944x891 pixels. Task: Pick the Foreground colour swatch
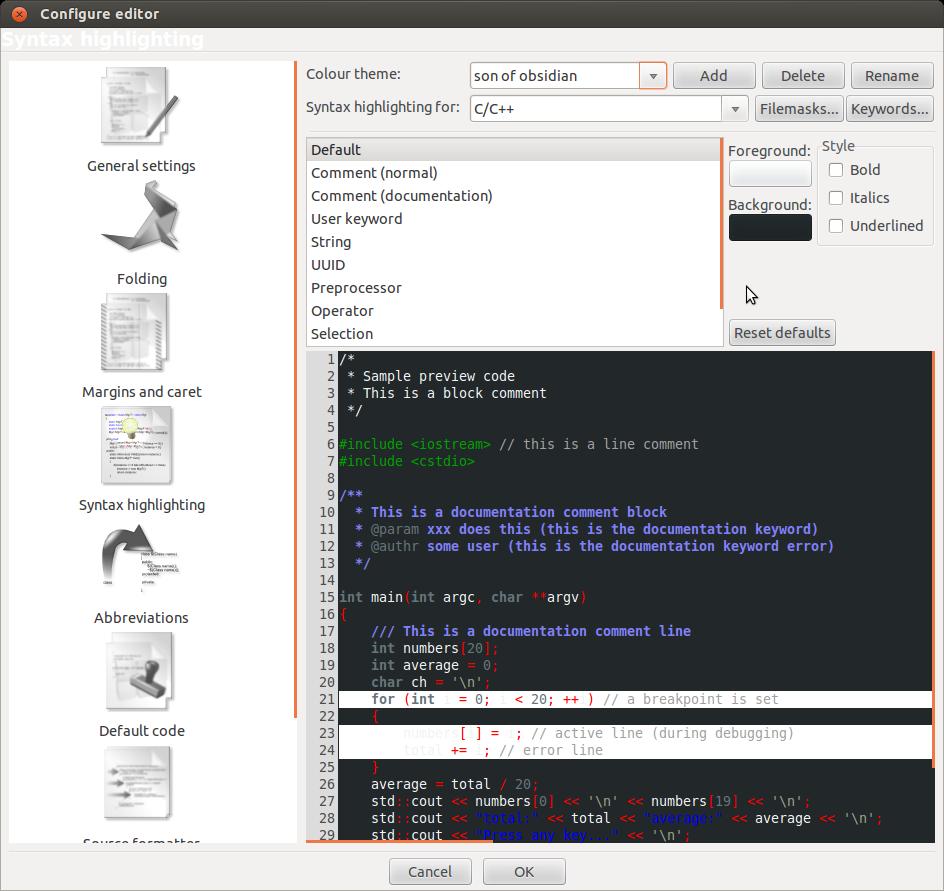tap(770, 174)
